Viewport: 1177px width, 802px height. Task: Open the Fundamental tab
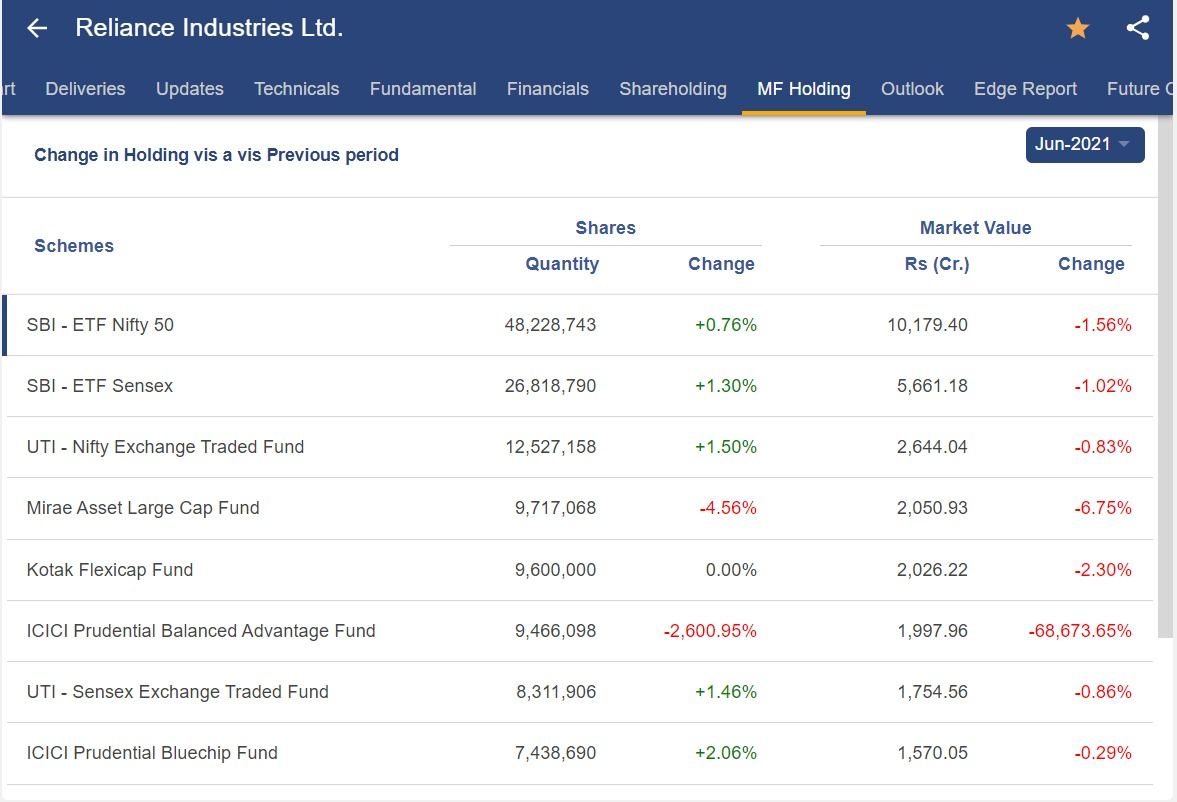point(423,89)
